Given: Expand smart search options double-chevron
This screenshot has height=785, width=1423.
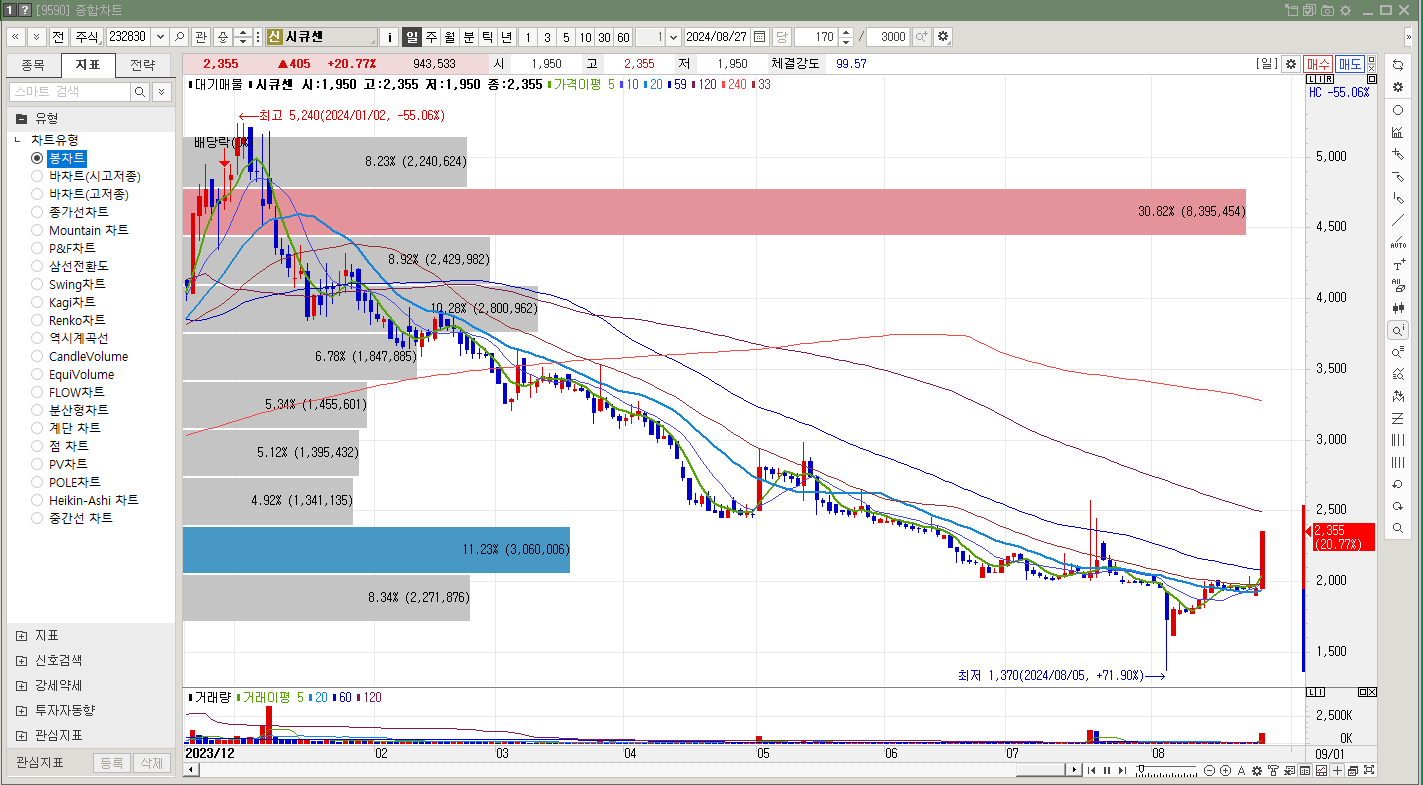Looking at the screenshot, I should tap(161, 91).
